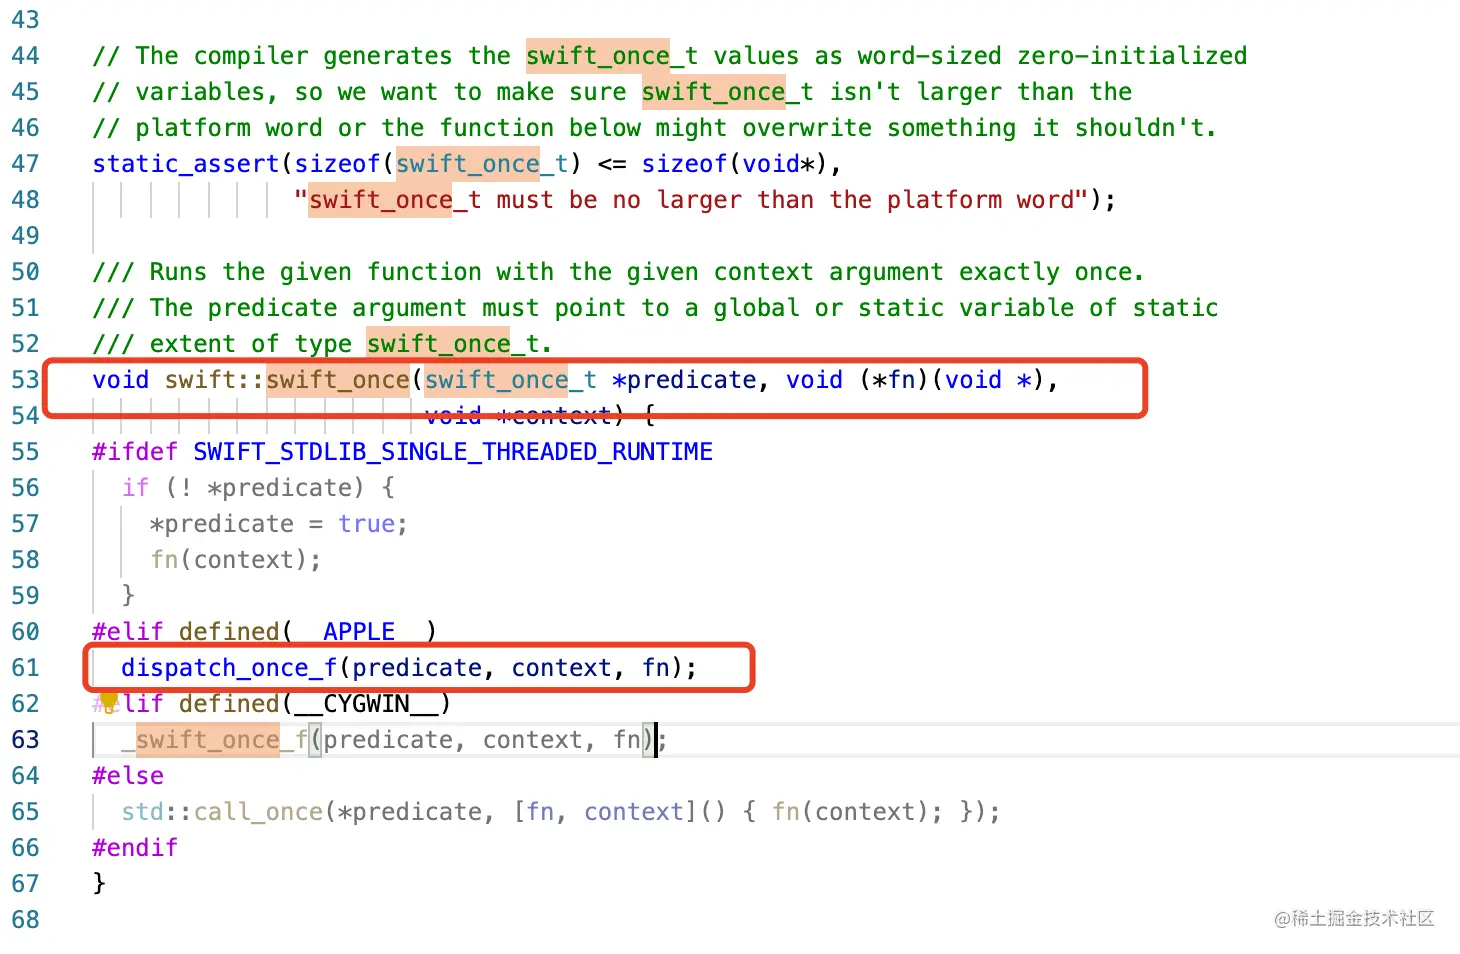This screenshot has width=1460, height=954.
Task: Click line number 68 in the gutter
Action: tap(25, 920)
